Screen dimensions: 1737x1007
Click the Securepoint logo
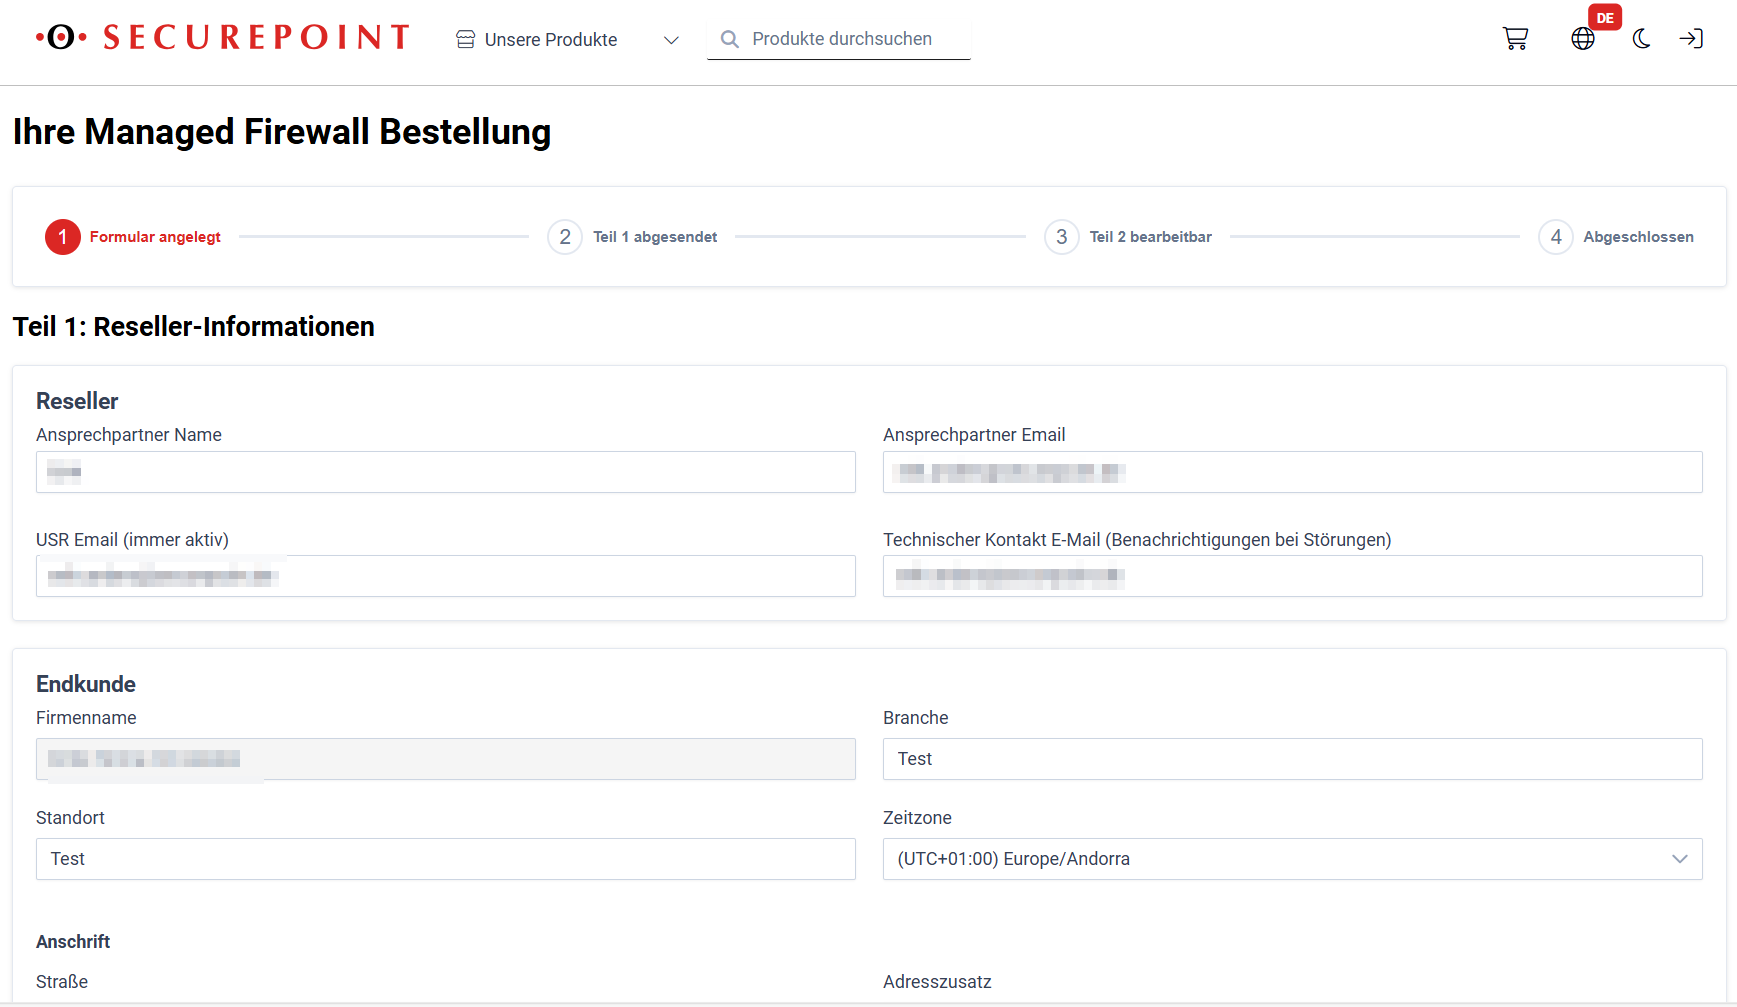click(x=222, y=36)
